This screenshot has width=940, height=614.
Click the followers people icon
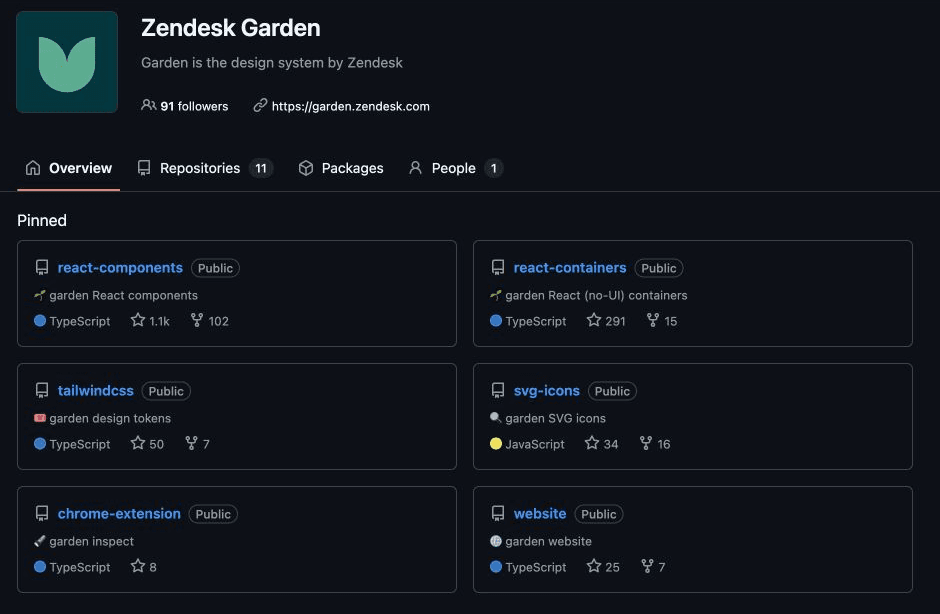click(x=148, y=106)
